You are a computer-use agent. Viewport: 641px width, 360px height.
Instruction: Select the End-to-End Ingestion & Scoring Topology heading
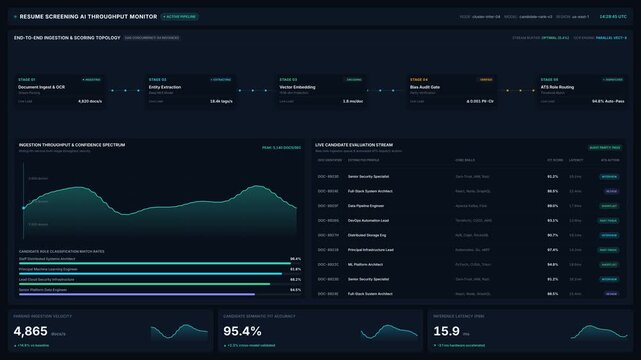click(67, 38)
